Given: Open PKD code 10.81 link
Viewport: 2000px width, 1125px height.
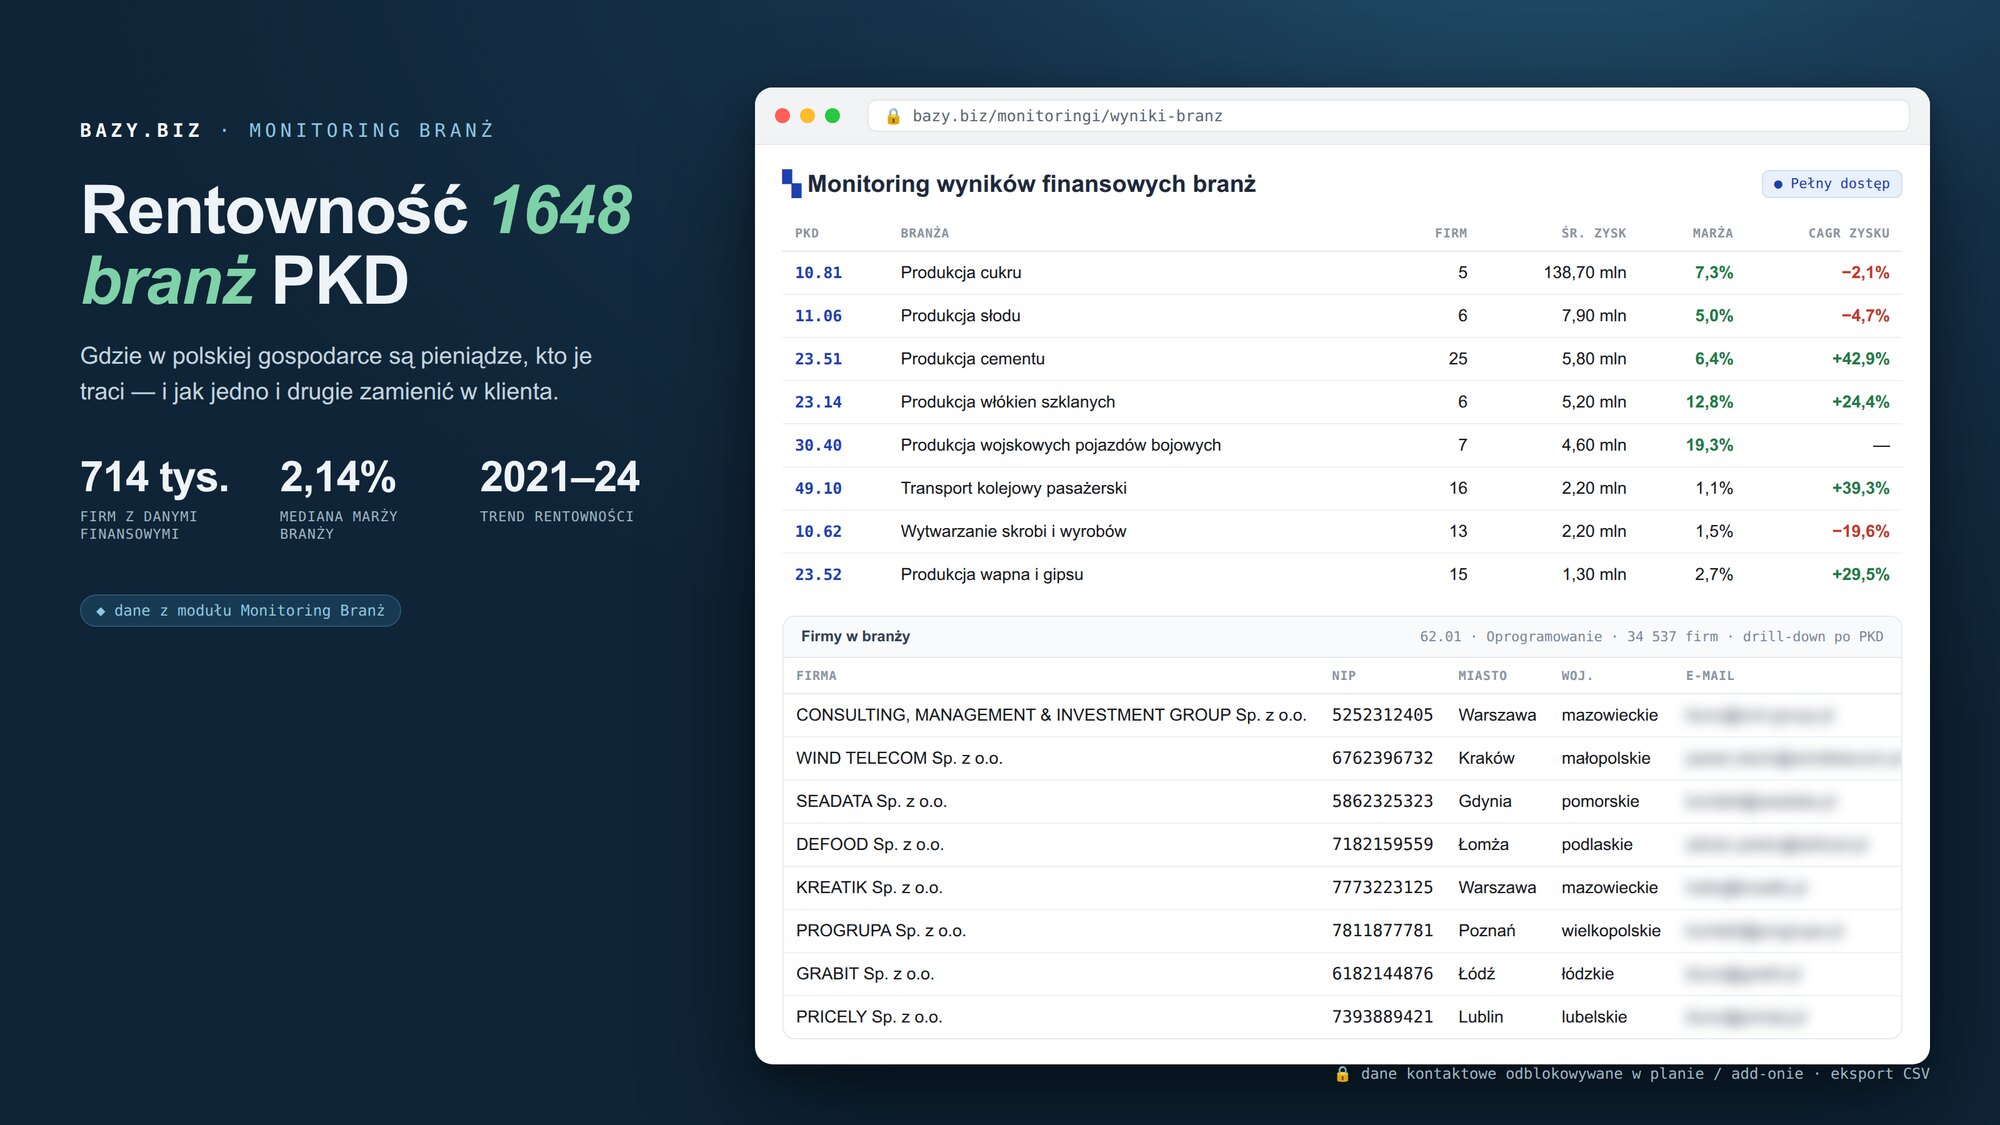Looking at the screenshot, I should click(x=818, y=273).
